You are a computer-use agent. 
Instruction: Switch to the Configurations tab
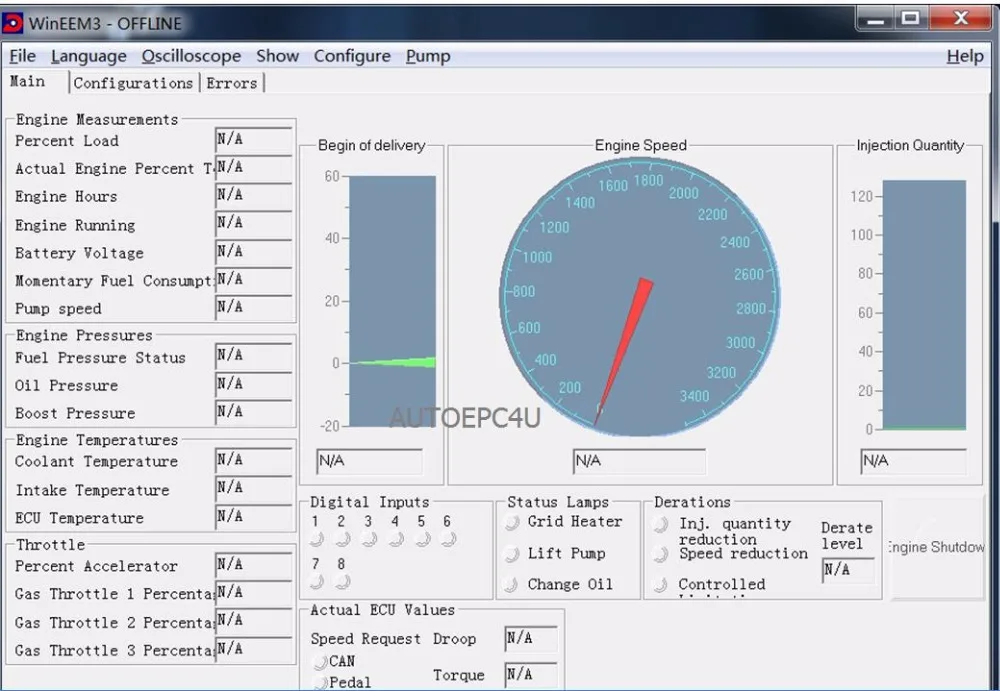coord(133,83)
